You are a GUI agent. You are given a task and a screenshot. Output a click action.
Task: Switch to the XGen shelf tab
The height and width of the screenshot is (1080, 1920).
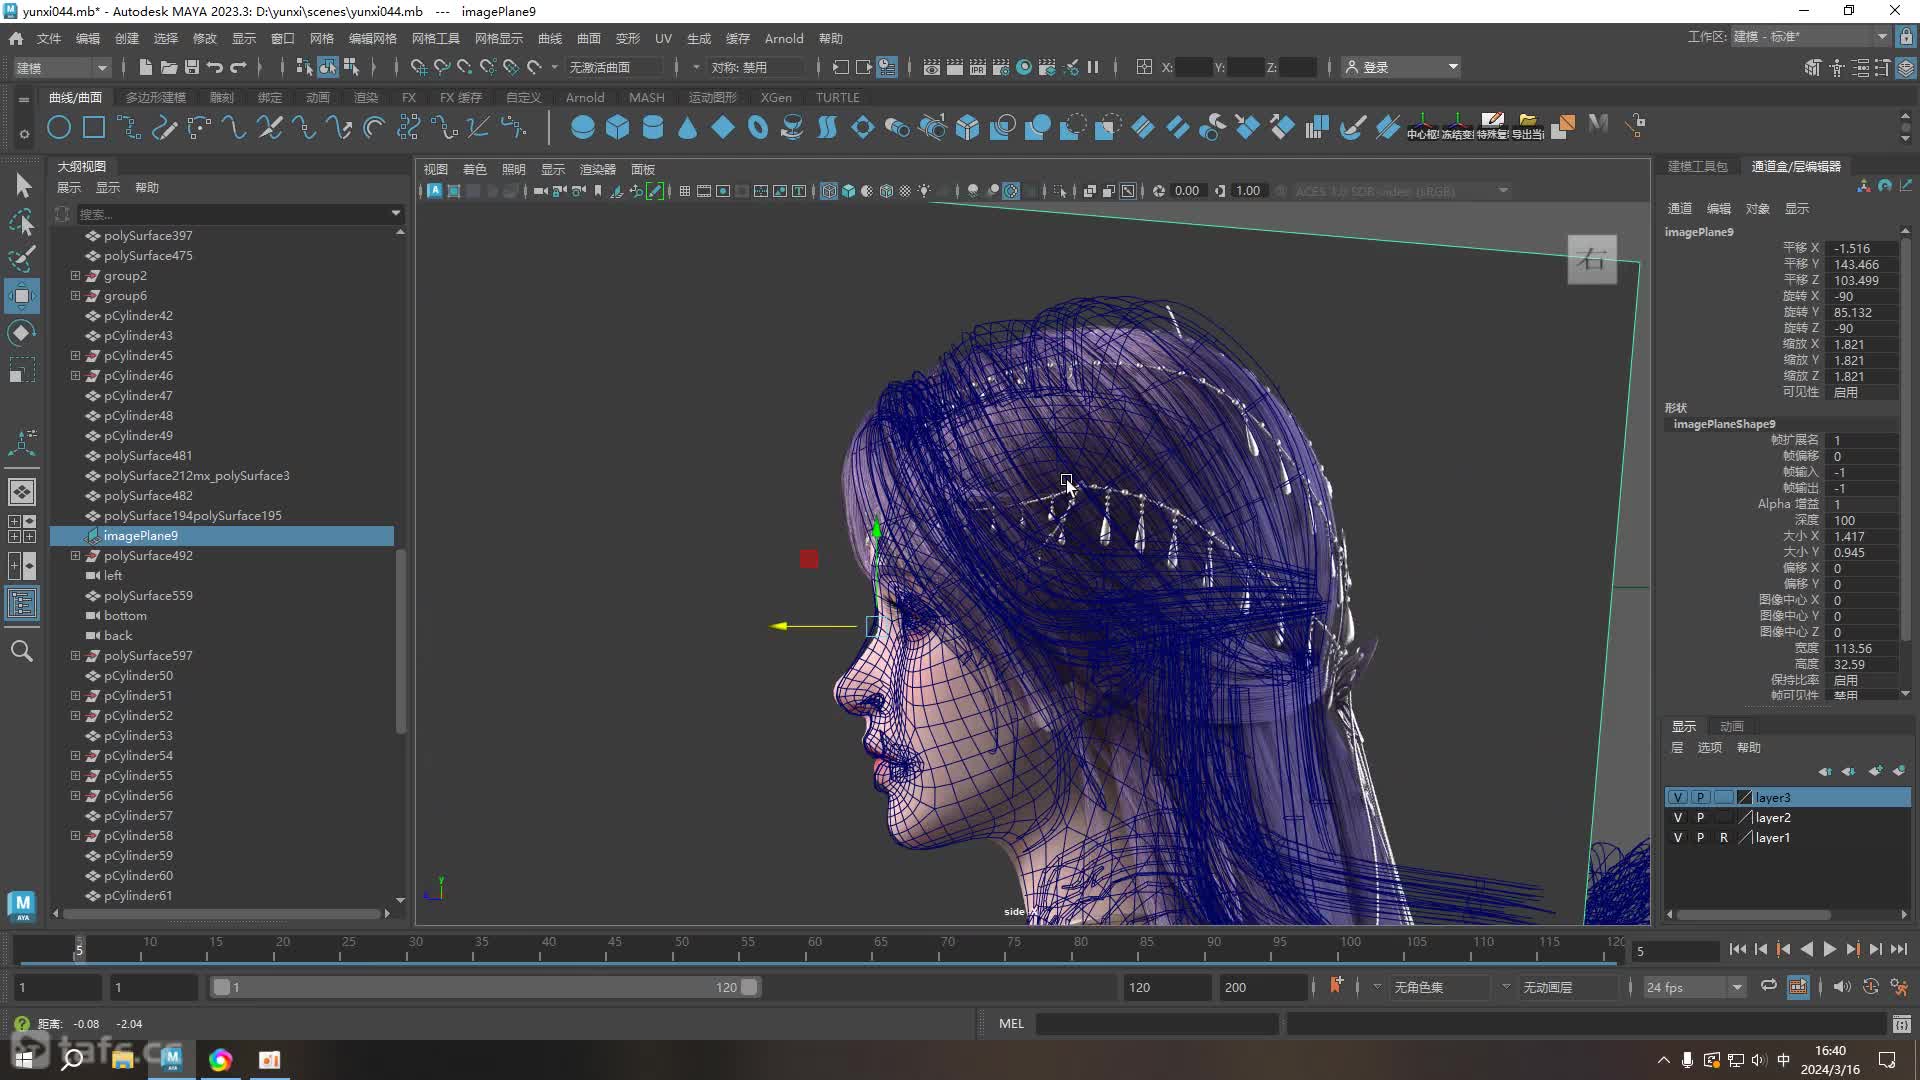[x=776, y=97]
